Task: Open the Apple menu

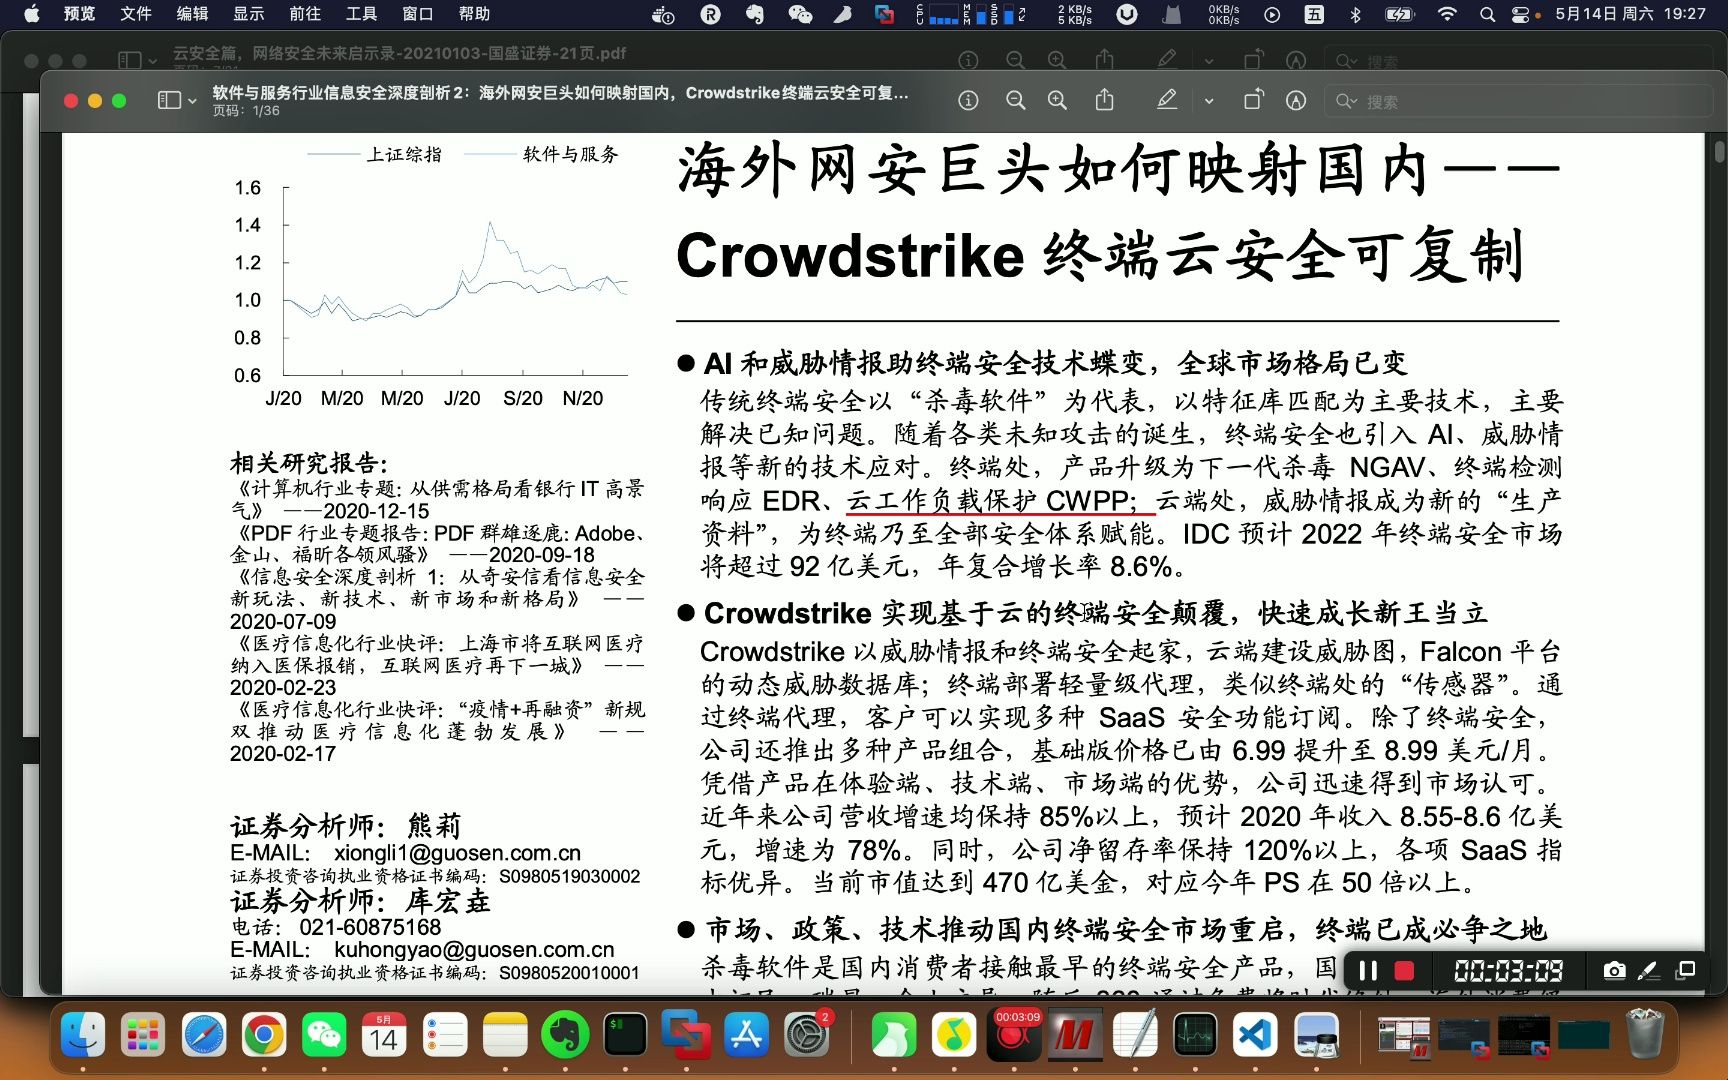Action: 32,14
